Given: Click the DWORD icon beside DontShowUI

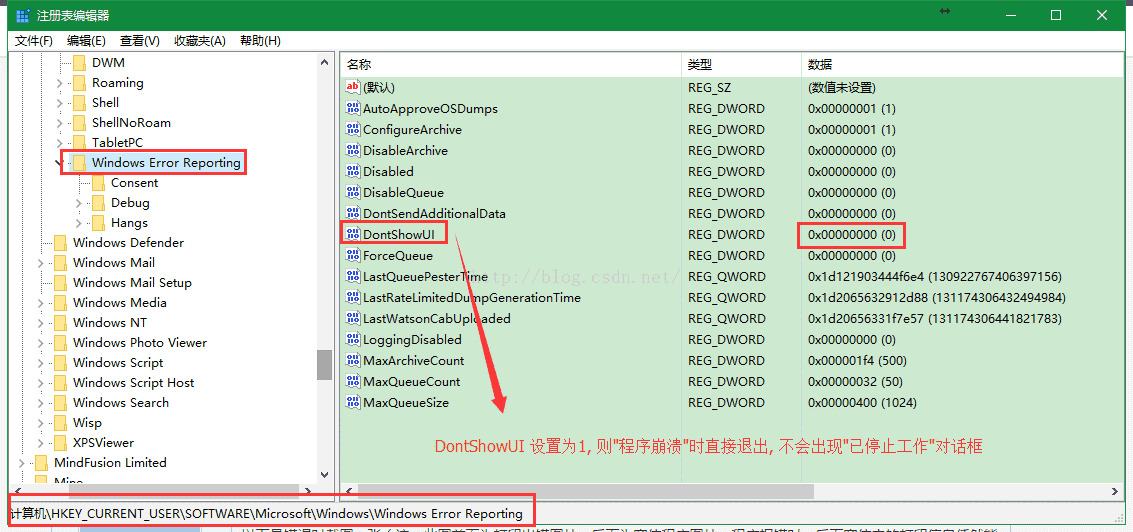Looking at the screenshot, I should point(353,234).
